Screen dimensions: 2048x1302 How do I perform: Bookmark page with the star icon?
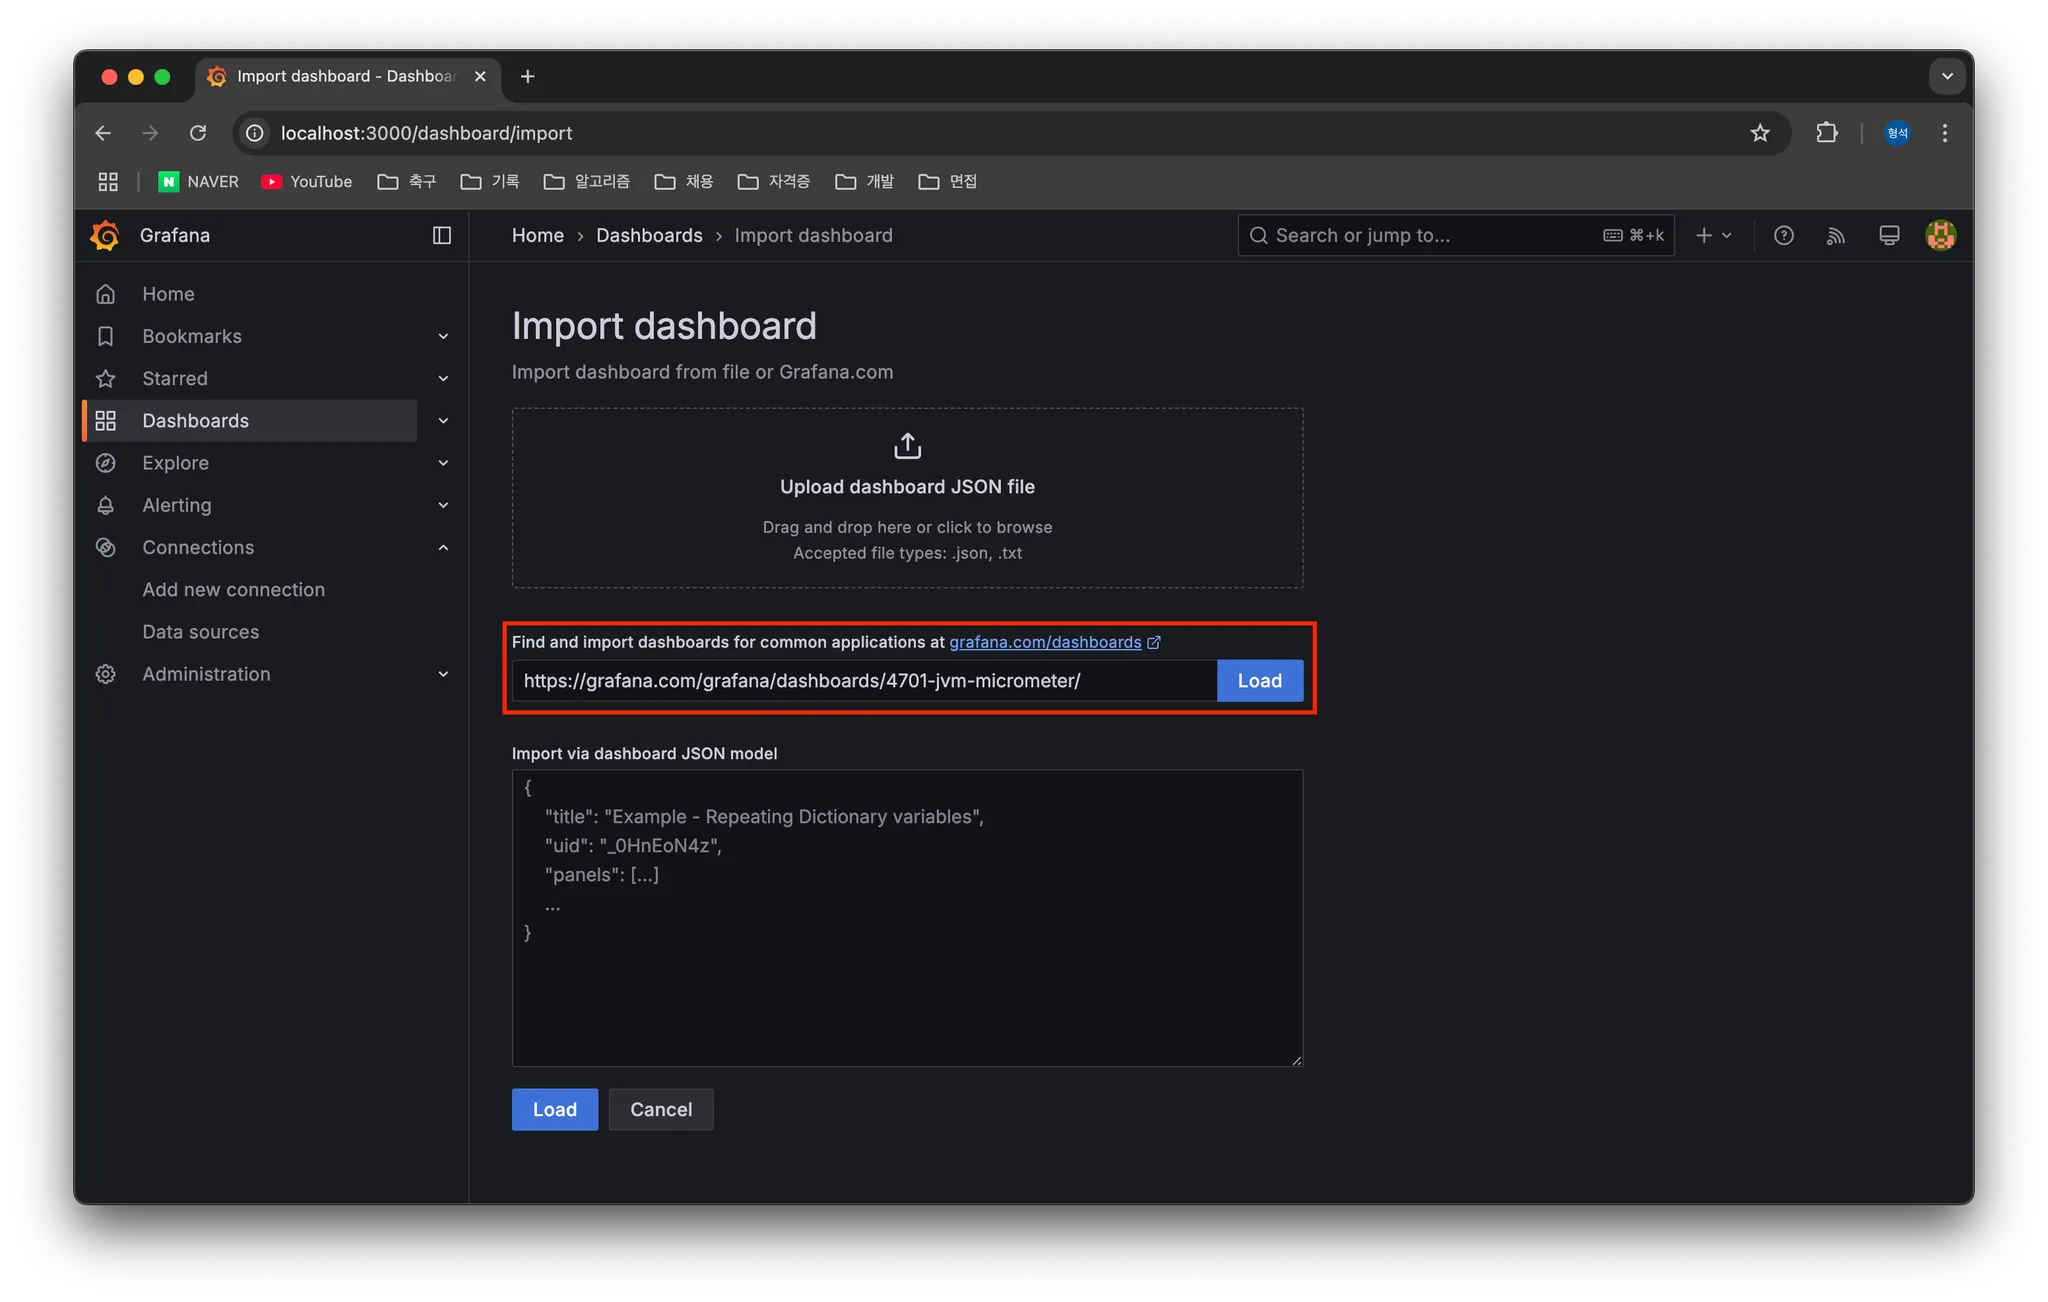[x=1760, y=133]
